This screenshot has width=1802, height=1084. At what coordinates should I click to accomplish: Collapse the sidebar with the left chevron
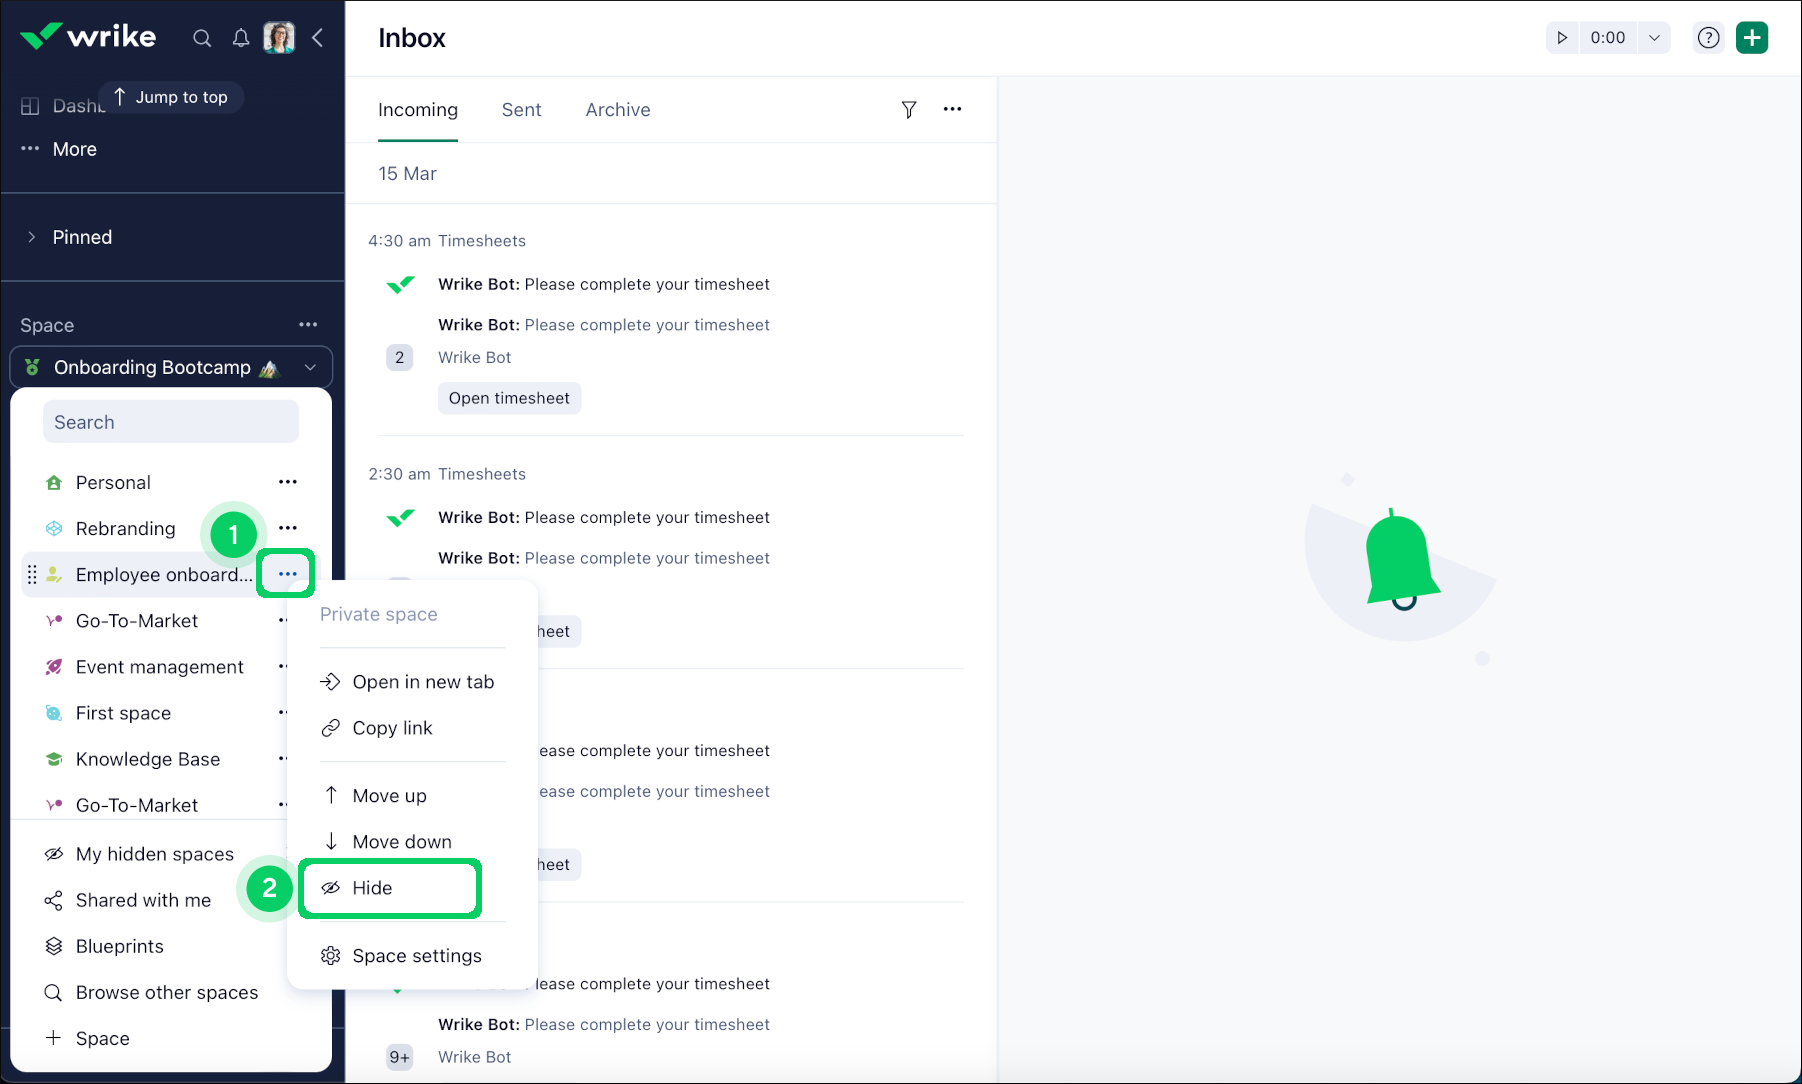[x=318, y=38]
